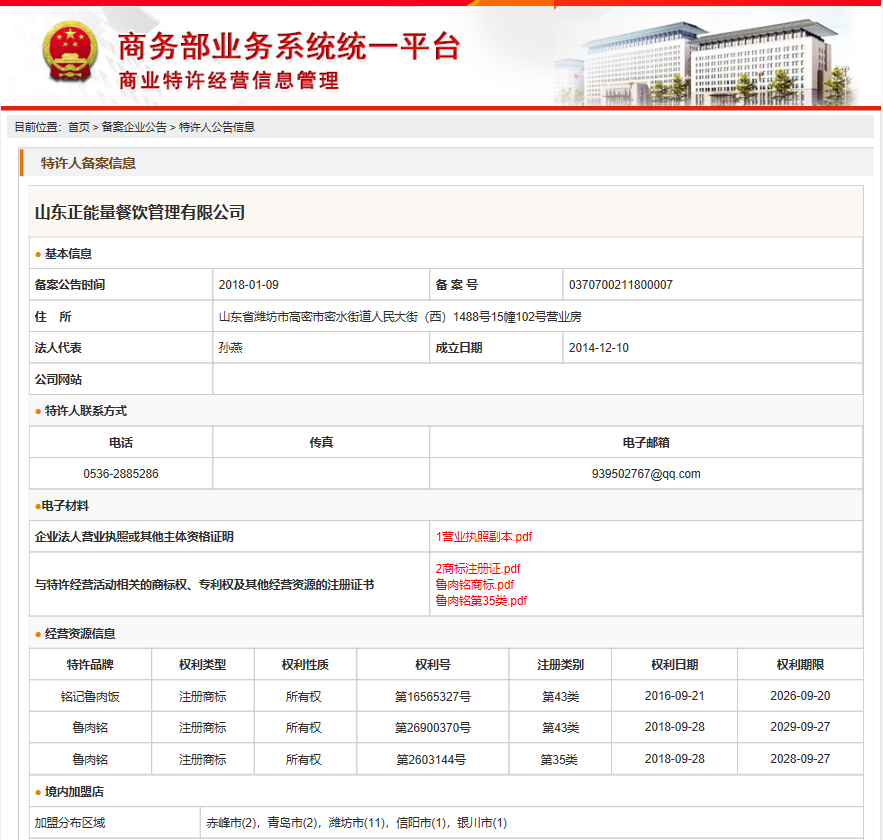The image size is (883, 840).
Task: Click the 权利期限 column header
Action: 800,665
